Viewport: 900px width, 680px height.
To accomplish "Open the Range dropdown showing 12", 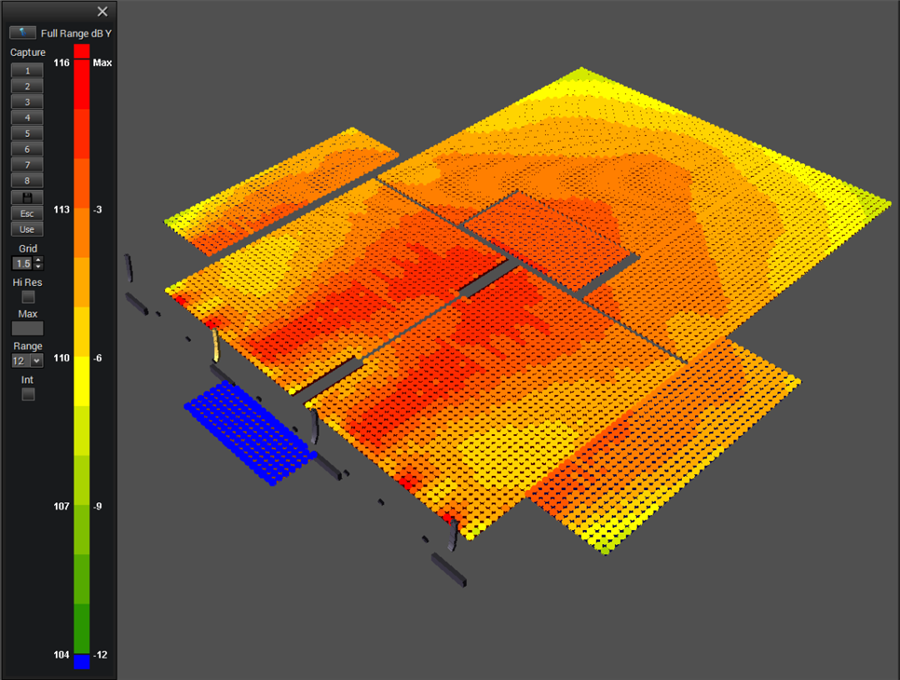I will 28,360.
